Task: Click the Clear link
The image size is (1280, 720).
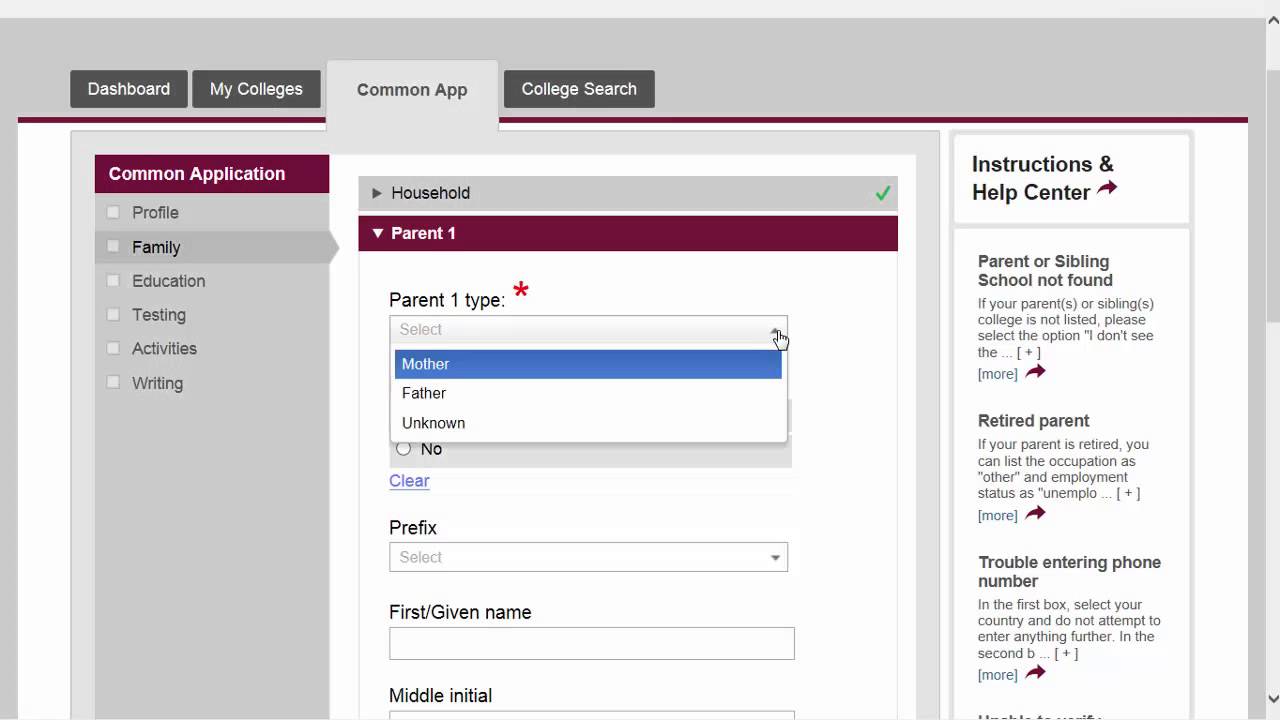Action: [409, 481]
